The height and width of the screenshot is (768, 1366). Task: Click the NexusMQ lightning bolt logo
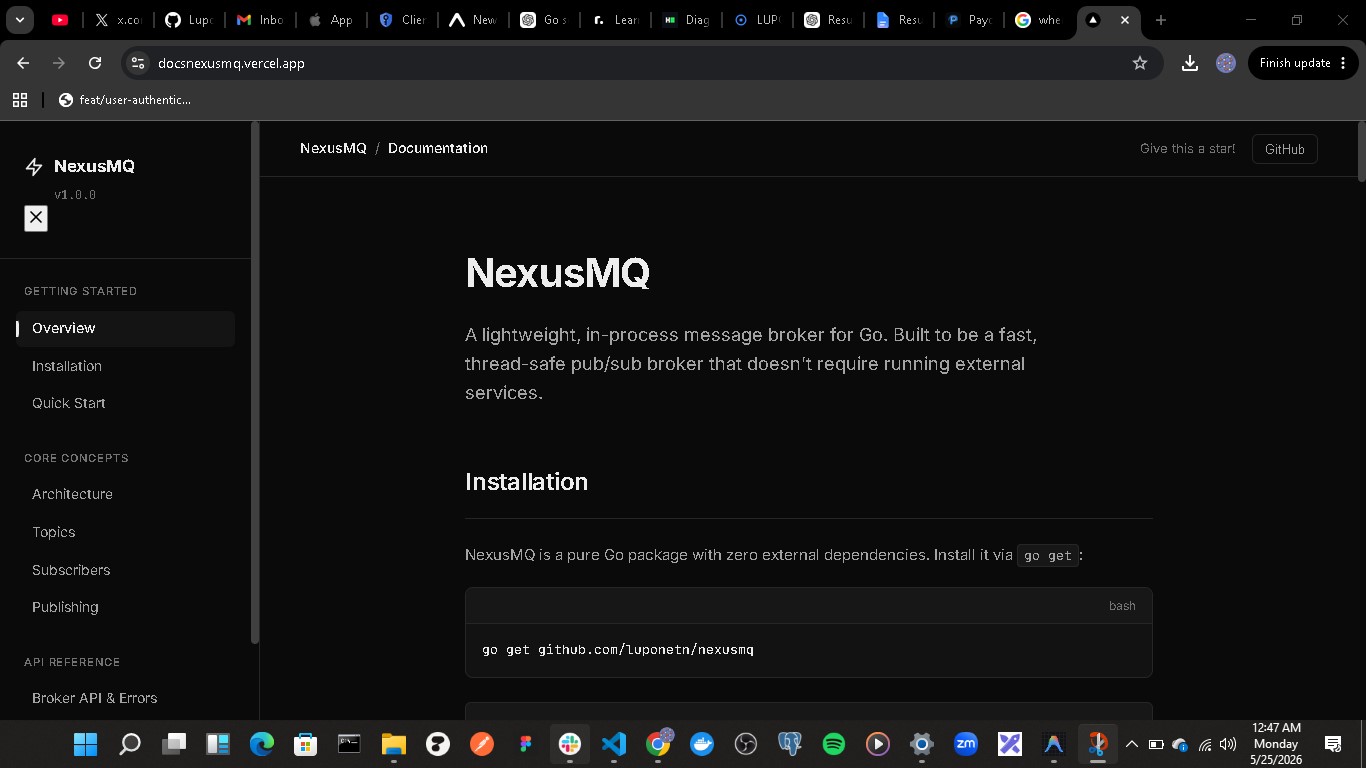[x=34, y=167]
